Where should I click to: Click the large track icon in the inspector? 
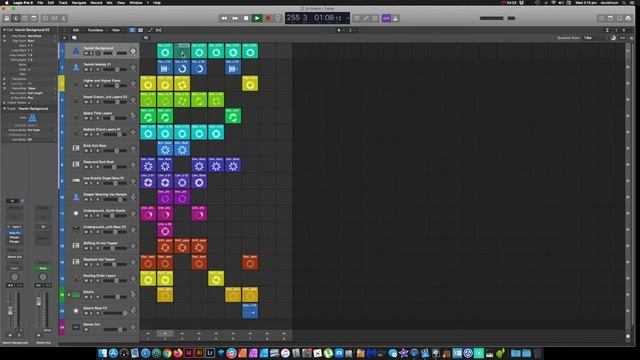pyautogui.click(x=32, y=118)
